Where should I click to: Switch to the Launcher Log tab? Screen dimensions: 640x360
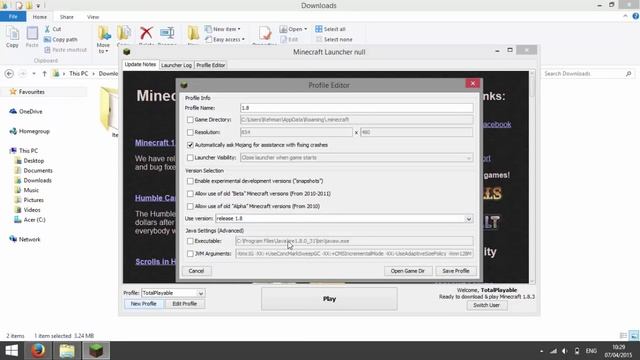[176, 65]
